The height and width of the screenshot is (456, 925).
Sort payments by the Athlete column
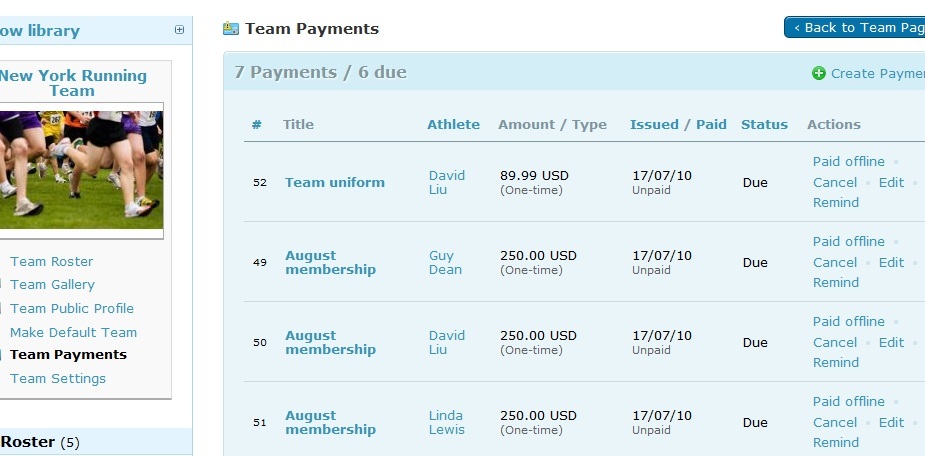coord(453,125)
